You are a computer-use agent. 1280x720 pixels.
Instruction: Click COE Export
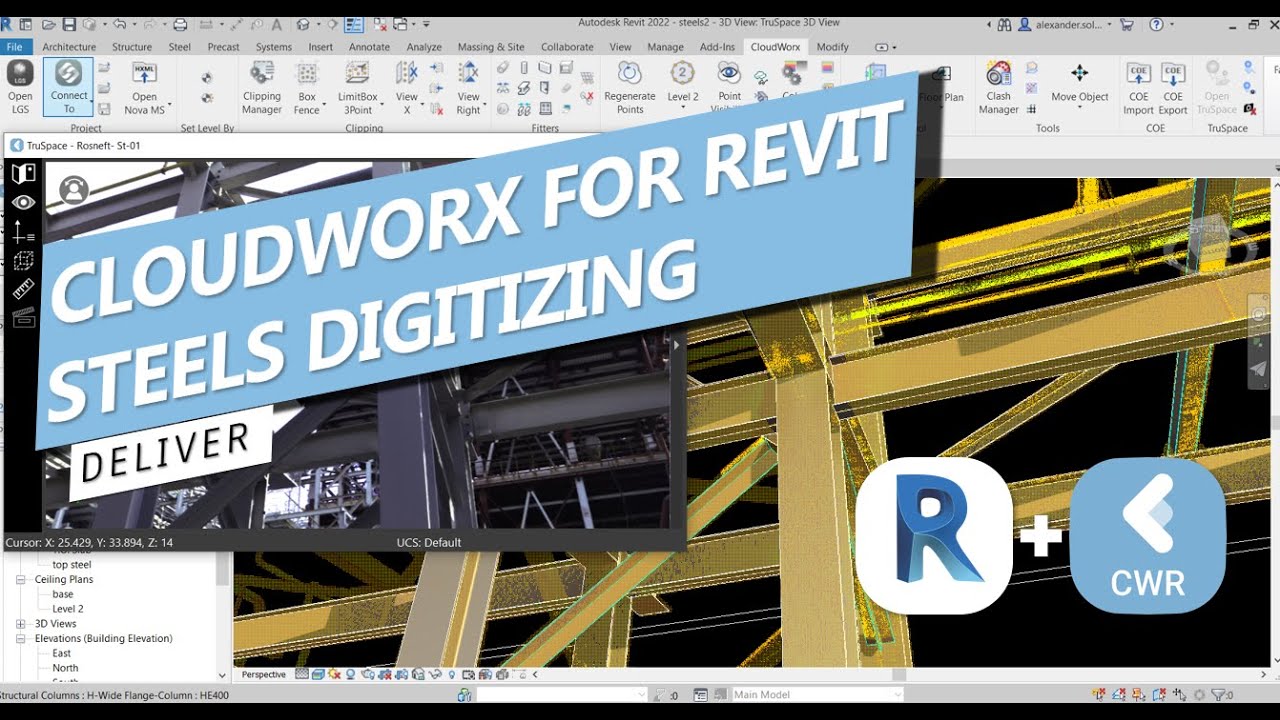click(1173, 87)
